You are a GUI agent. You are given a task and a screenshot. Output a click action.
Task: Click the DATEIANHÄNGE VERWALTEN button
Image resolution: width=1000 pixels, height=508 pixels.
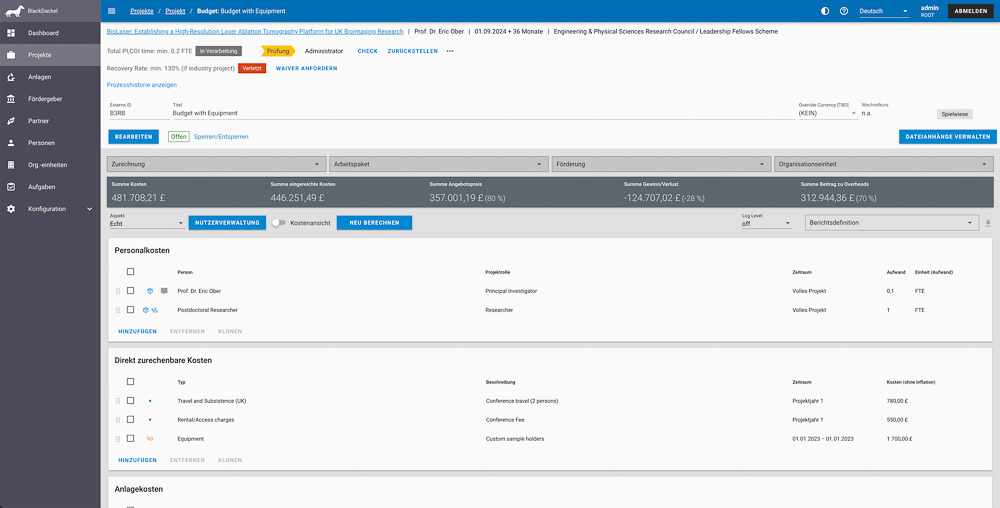click(948, 137)
